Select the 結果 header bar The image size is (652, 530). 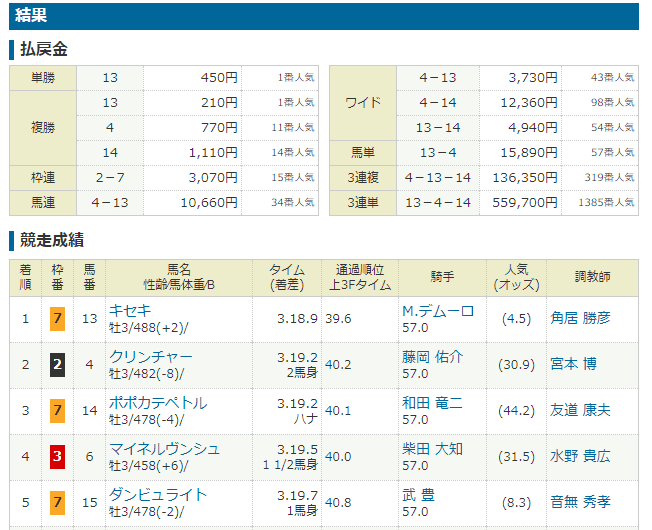click(x=324, y=16)
